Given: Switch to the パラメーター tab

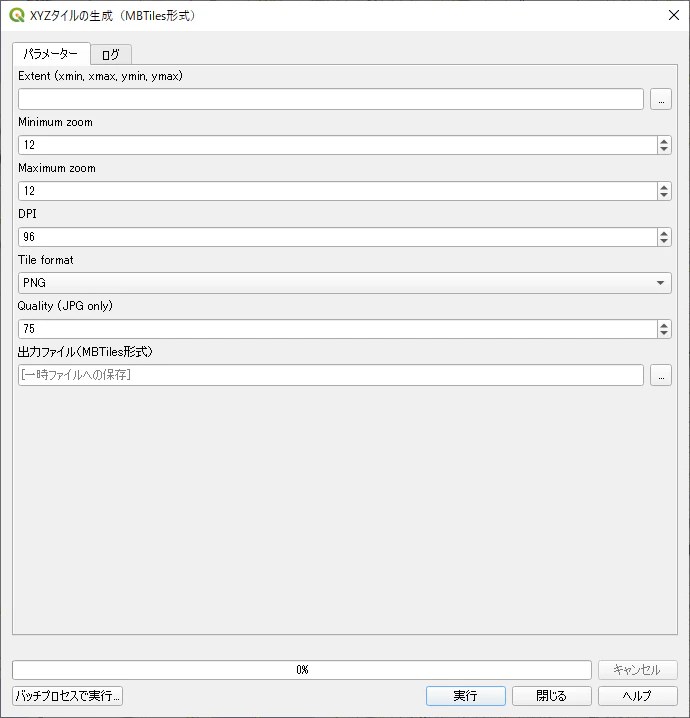Looking at the screenshot, I should [x=51, y=54].
